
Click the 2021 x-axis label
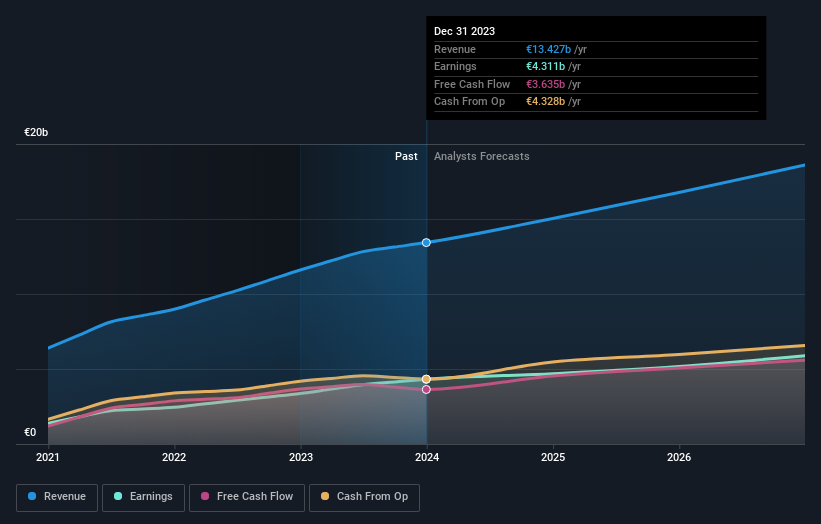click(48, 457)
